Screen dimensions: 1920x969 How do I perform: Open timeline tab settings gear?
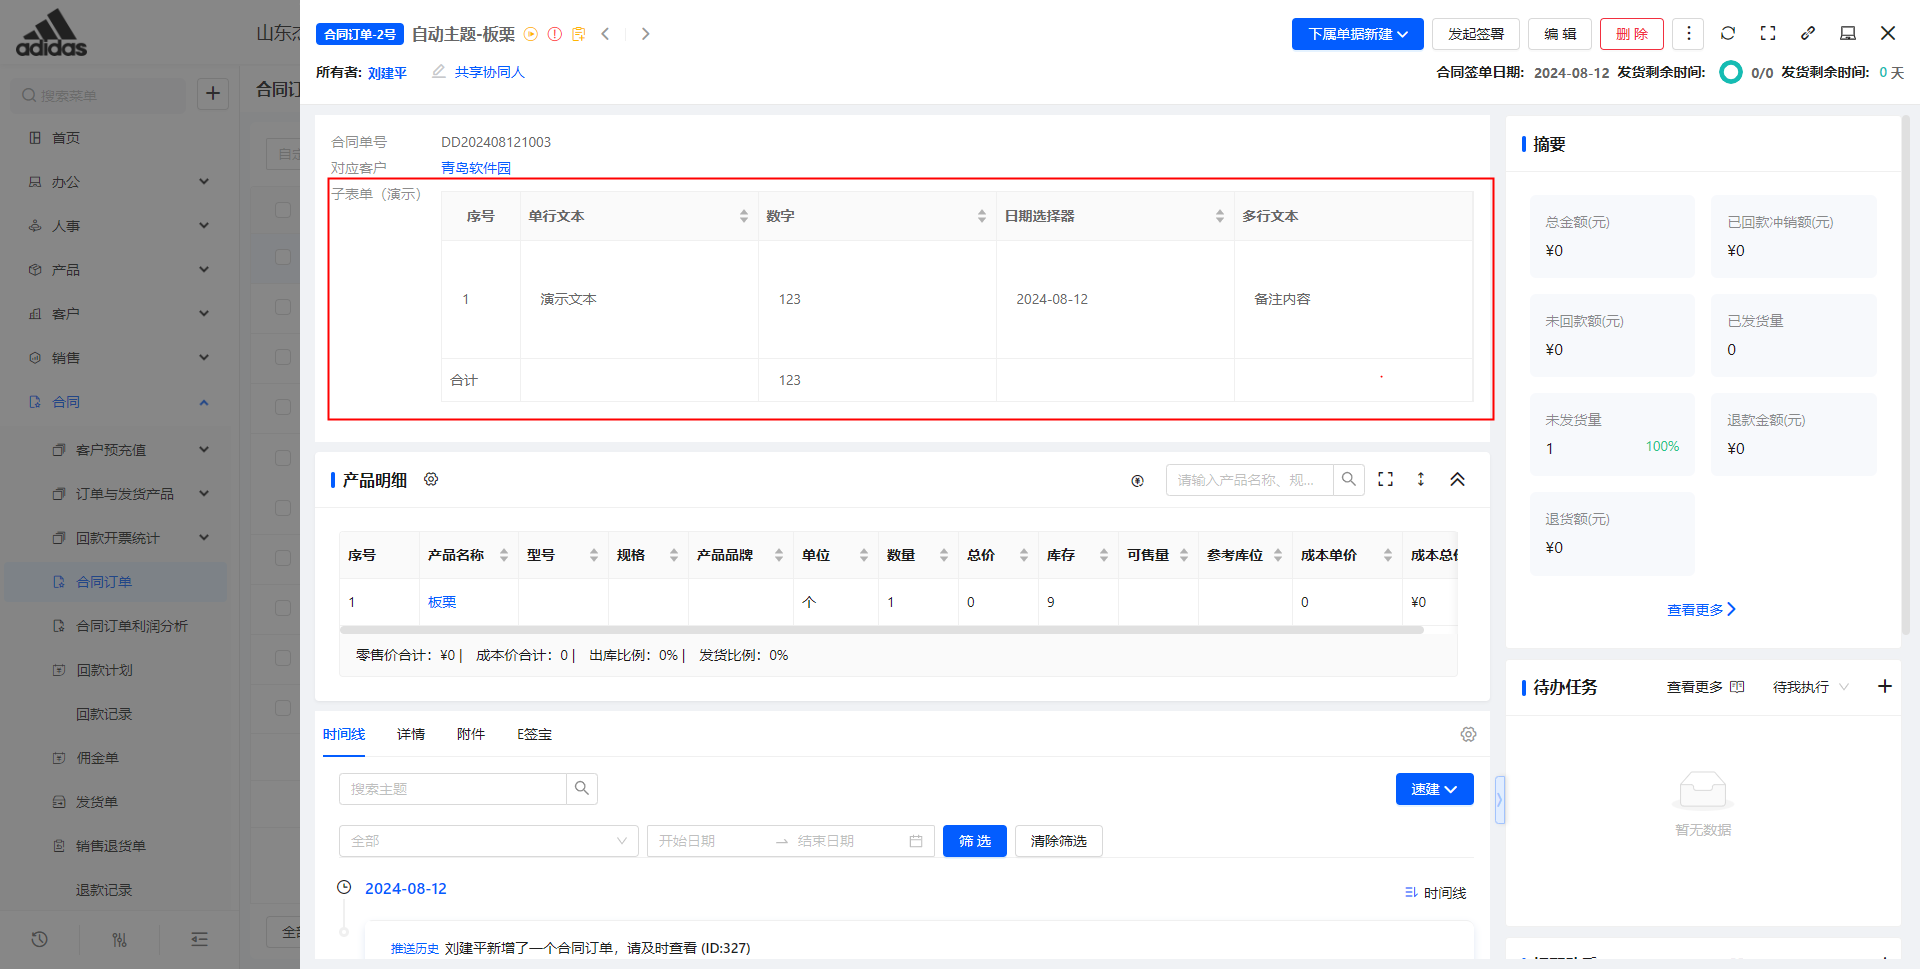[1468, 734]
